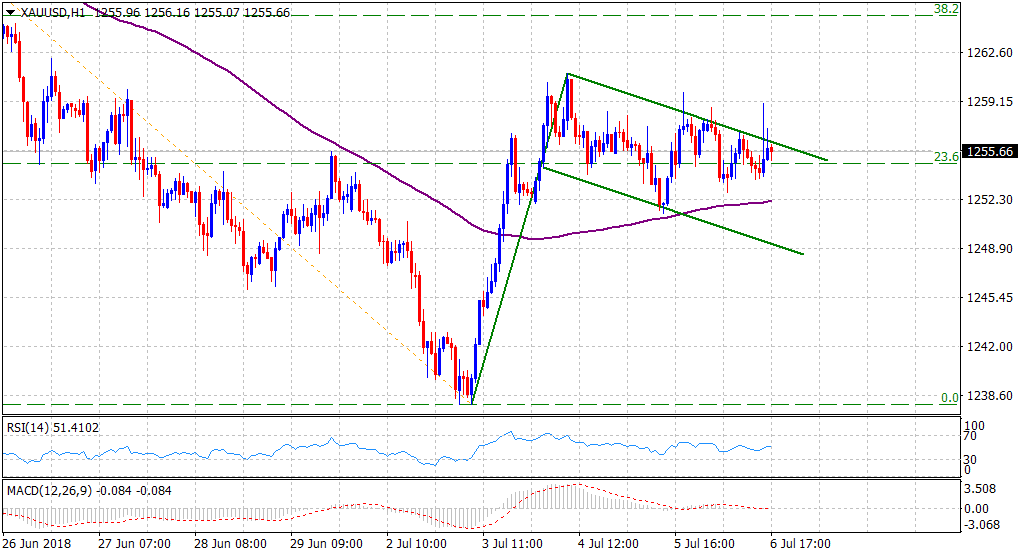Click the 3 Jul 11:00 time label

click(514, 545)
